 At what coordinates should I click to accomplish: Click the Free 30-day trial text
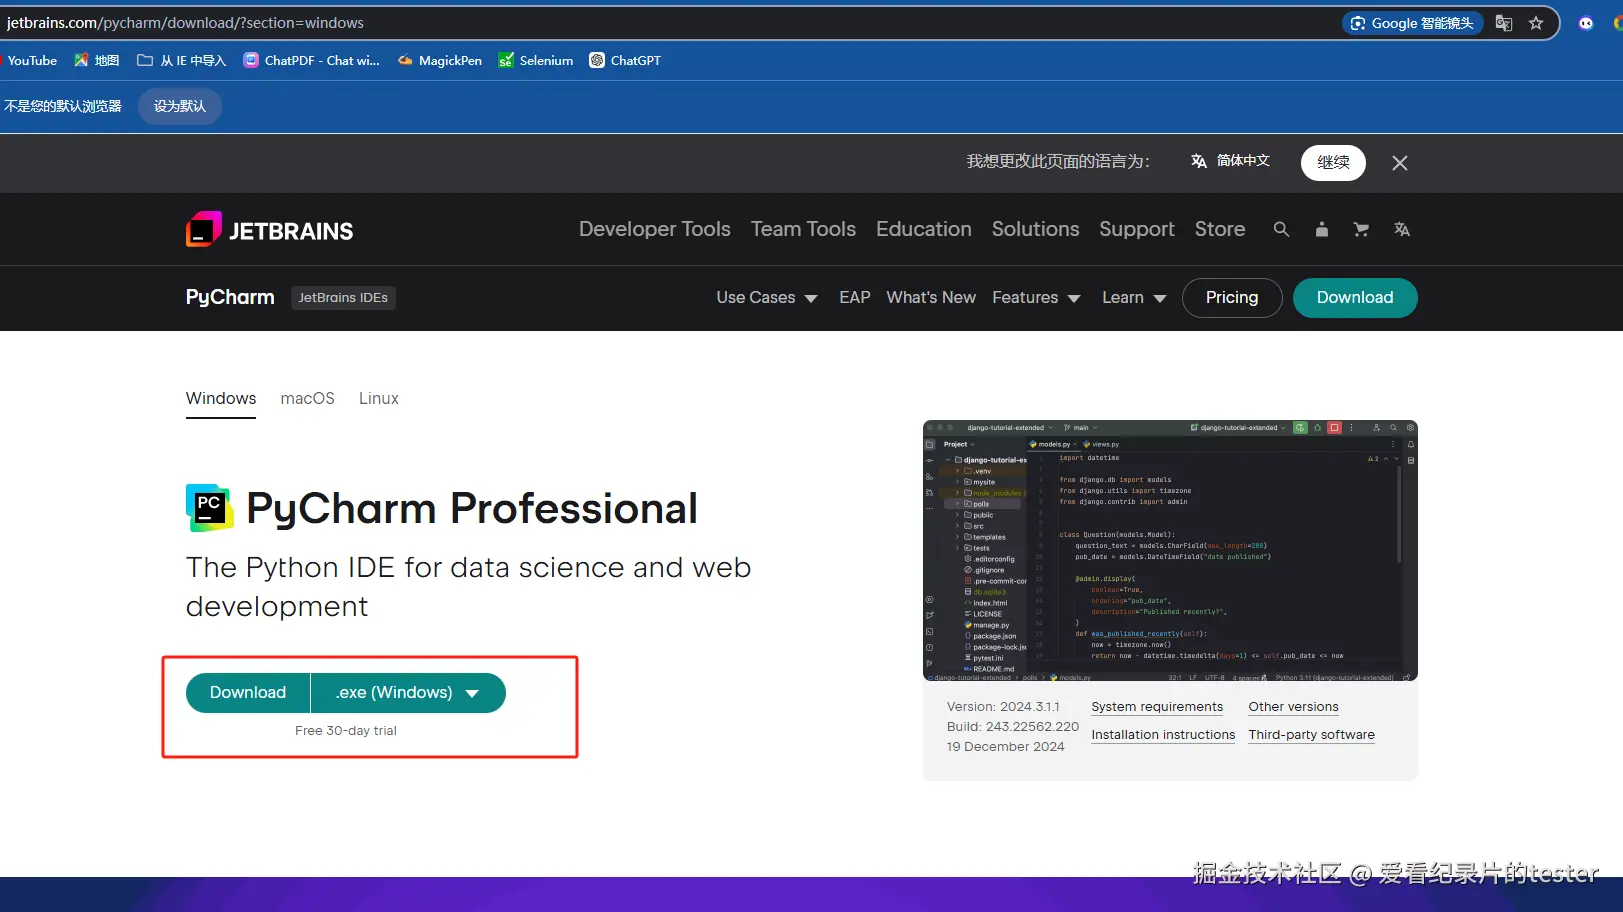pyautogui.click(x=346, y=731)
